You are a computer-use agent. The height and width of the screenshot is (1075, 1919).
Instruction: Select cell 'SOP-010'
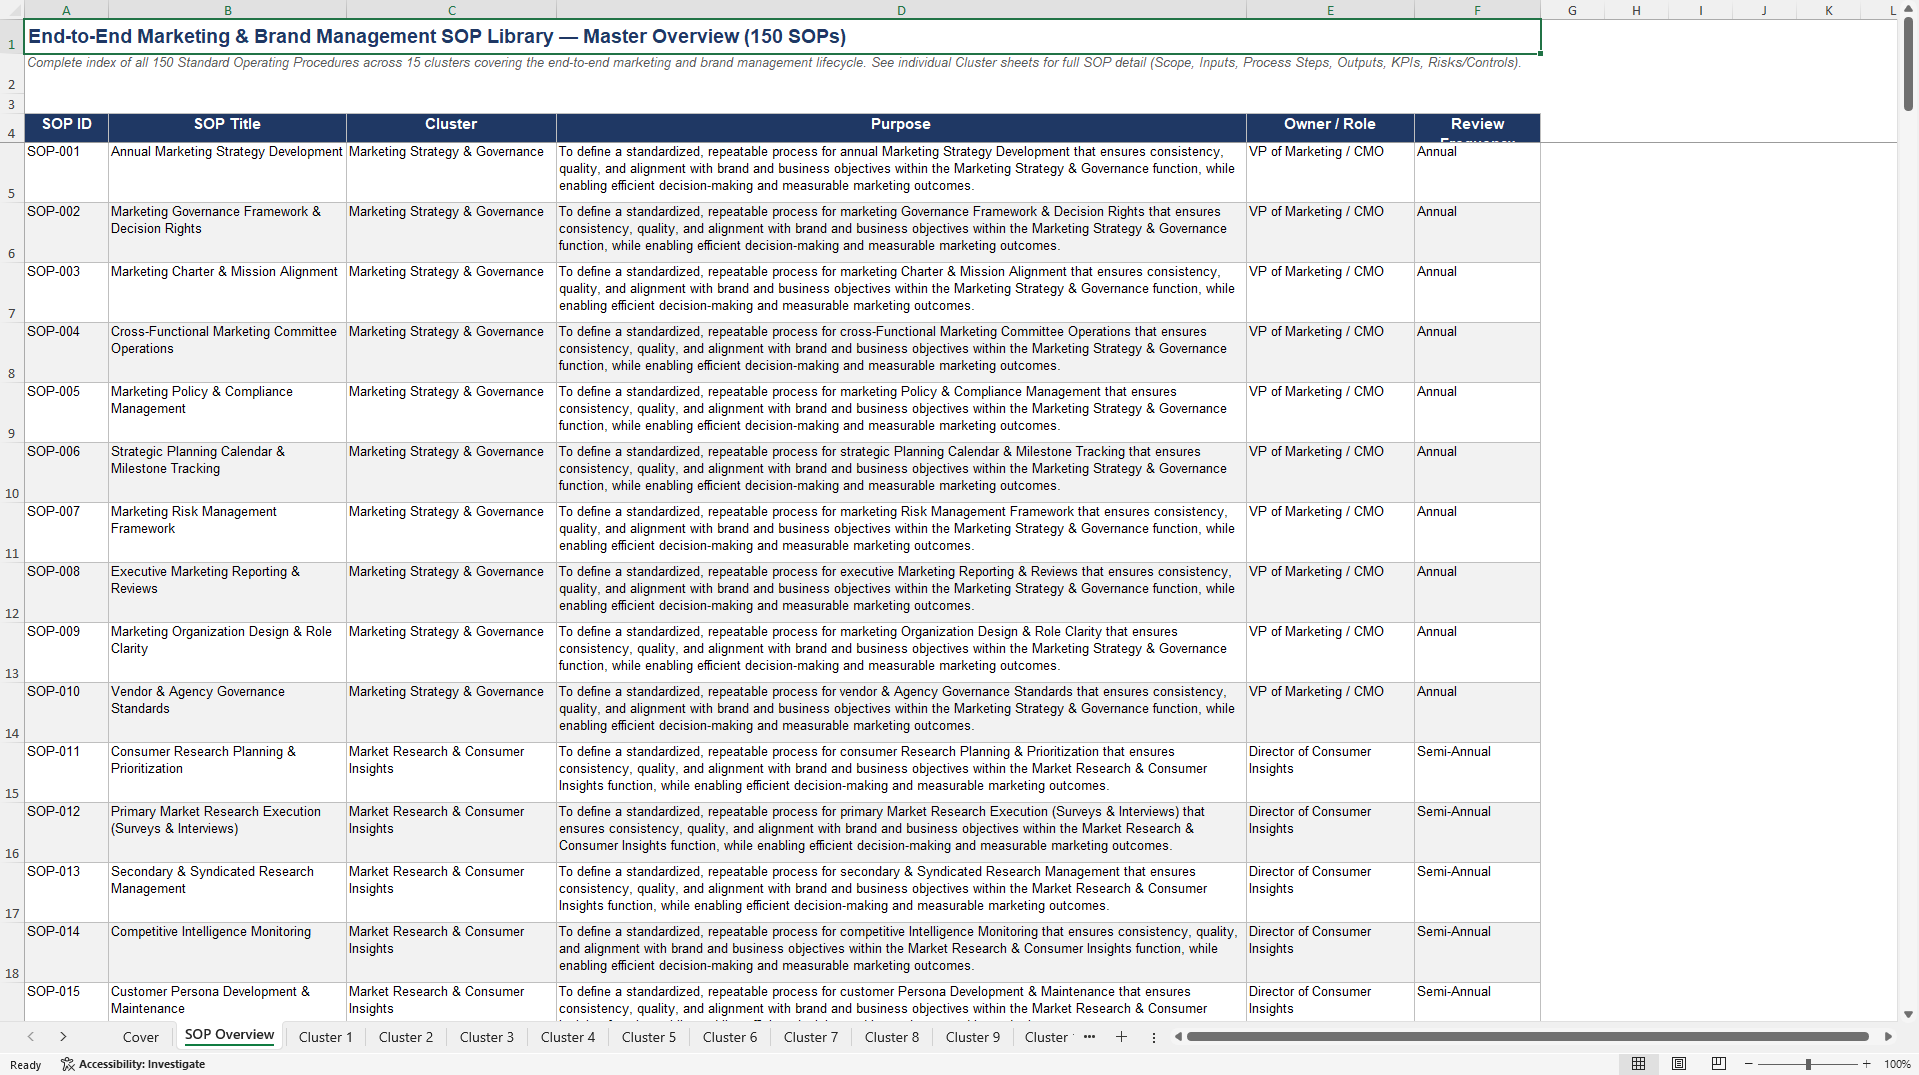[x=66, y=712]
